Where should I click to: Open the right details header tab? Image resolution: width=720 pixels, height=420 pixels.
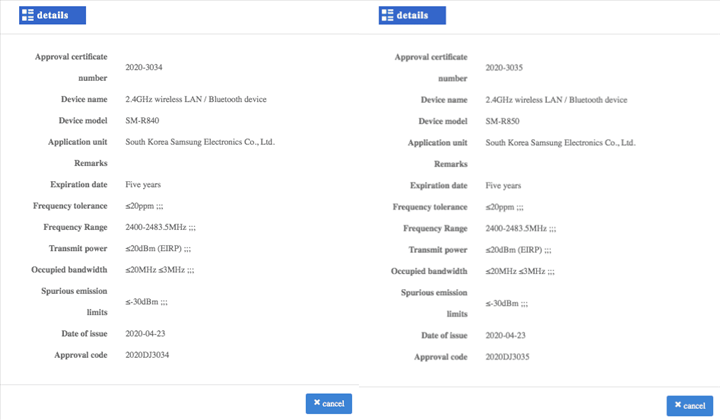pos(412,15)
